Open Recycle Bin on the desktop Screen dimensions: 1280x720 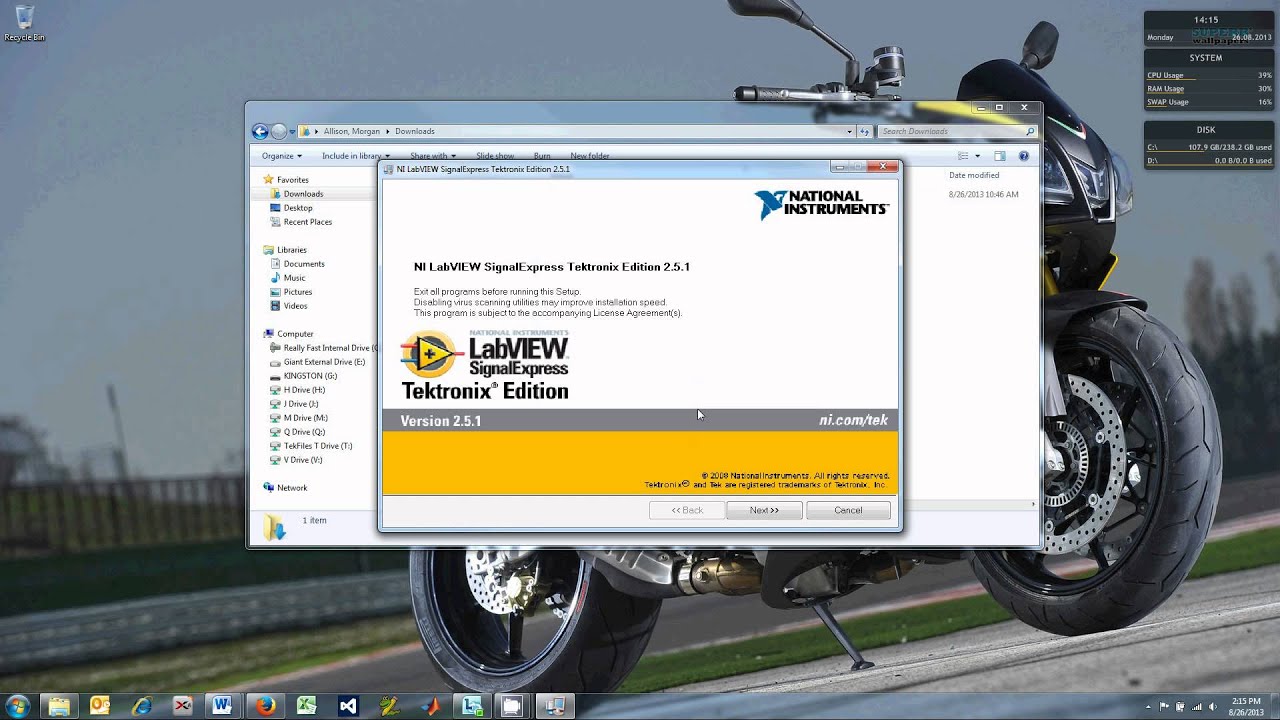[24, 23]
